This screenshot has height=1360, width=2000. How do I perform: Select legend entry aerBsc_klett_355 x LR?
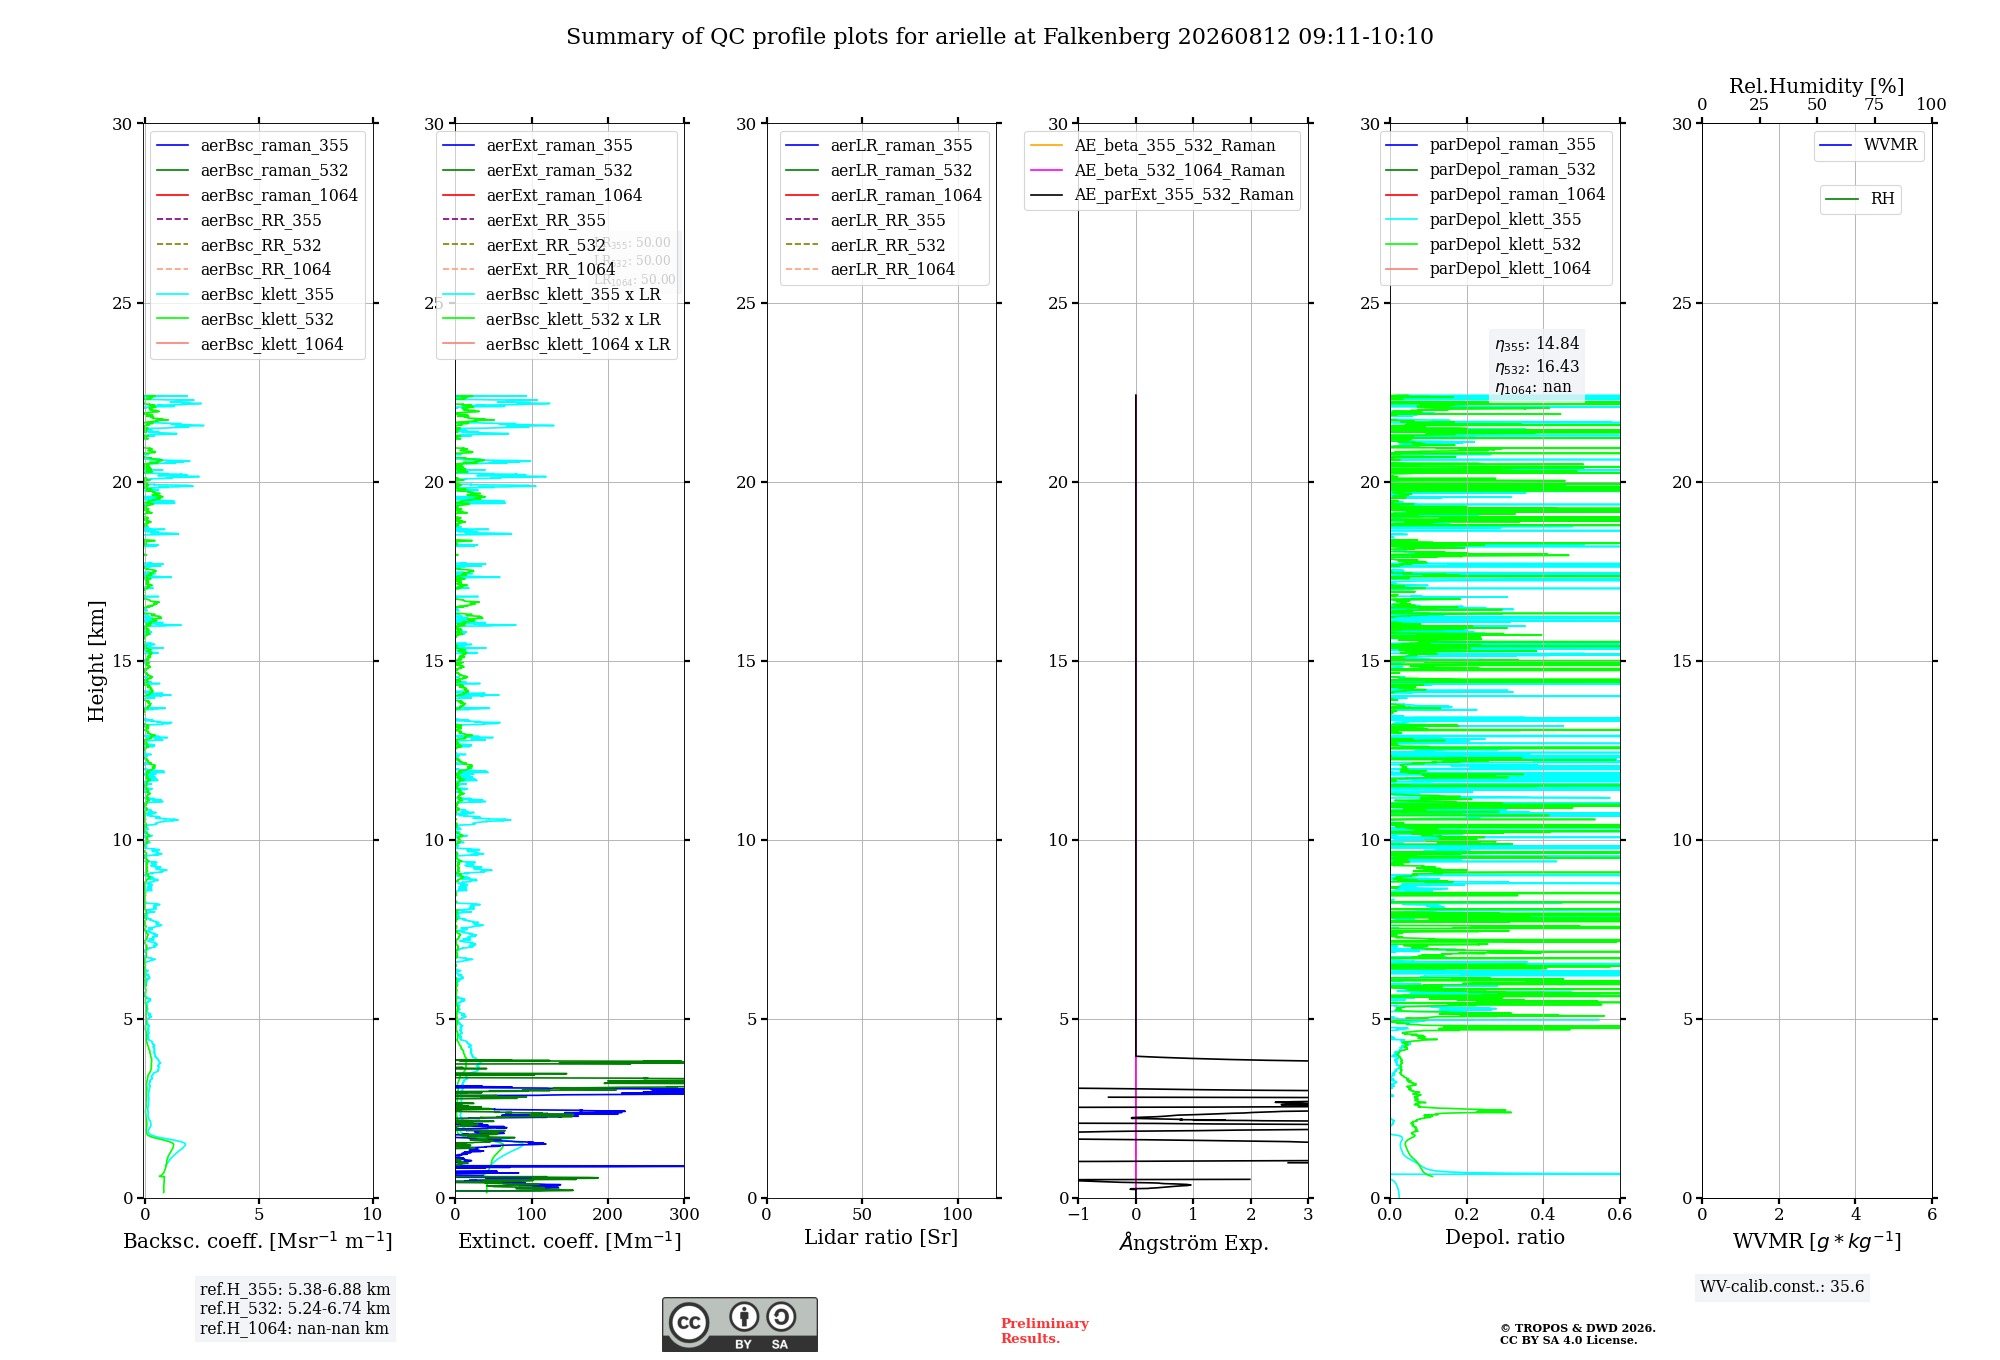click(x=552, y=295)
